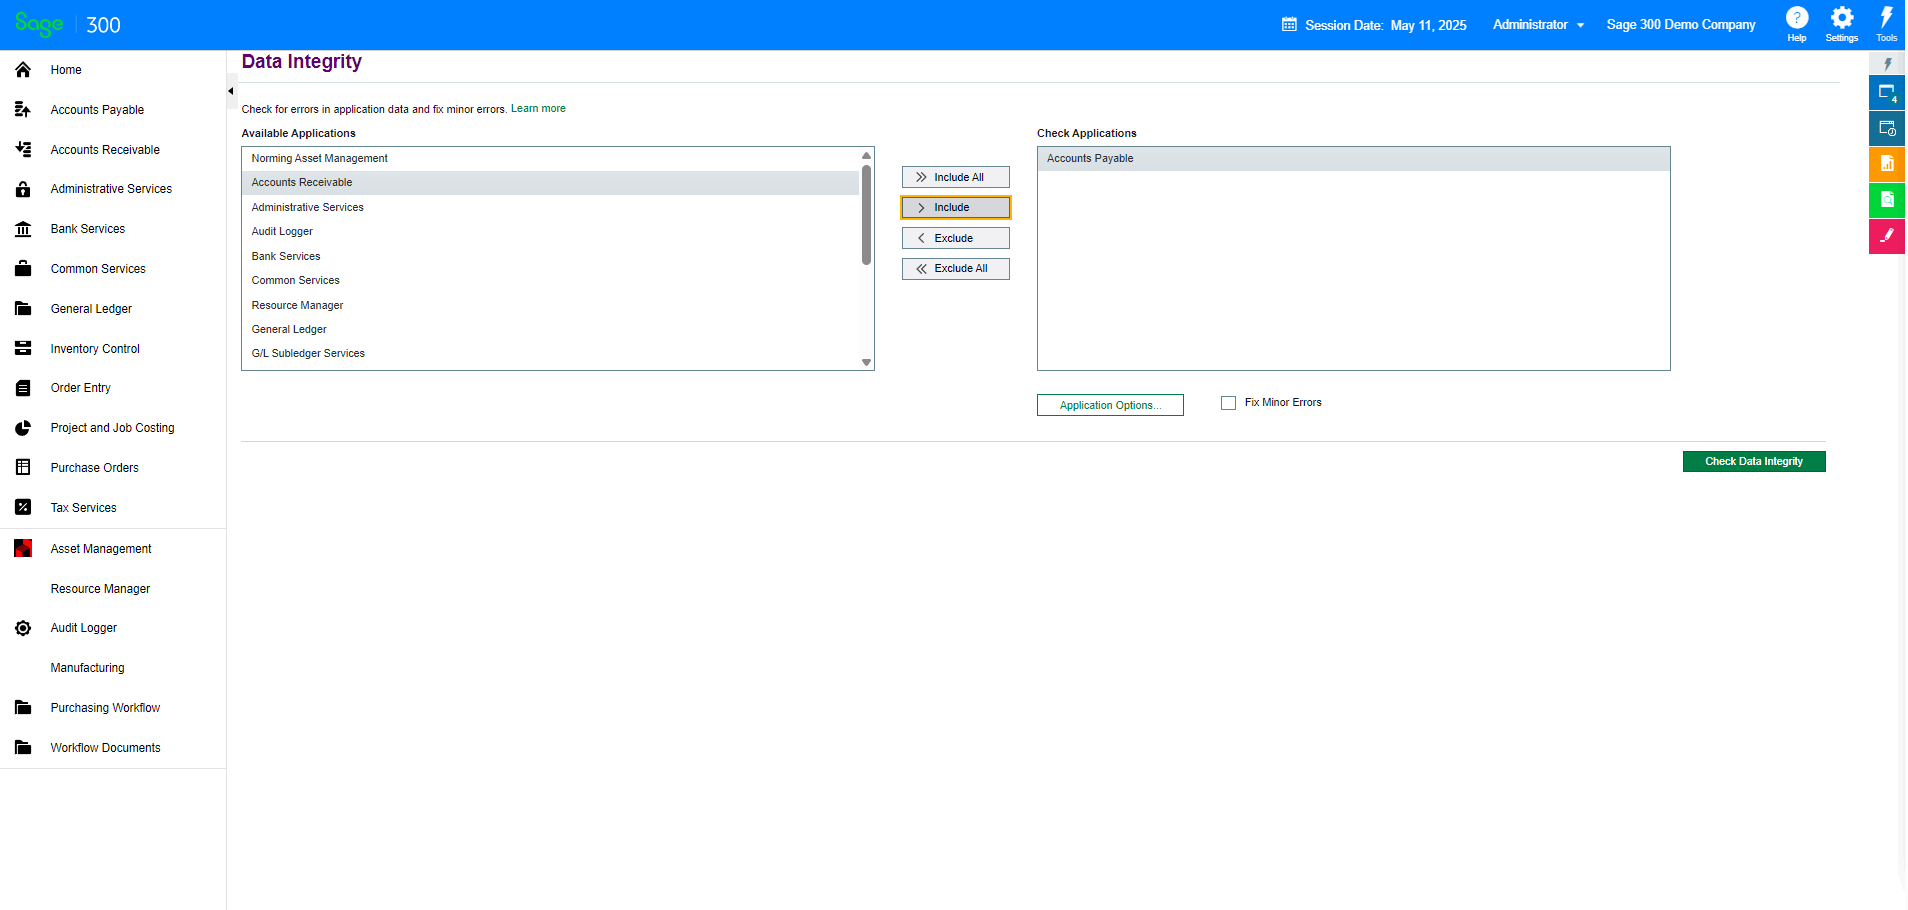The height and width of the screenshot is (910, 1908).
Task: Click the Exclude All button
Action: click(957, 269)
